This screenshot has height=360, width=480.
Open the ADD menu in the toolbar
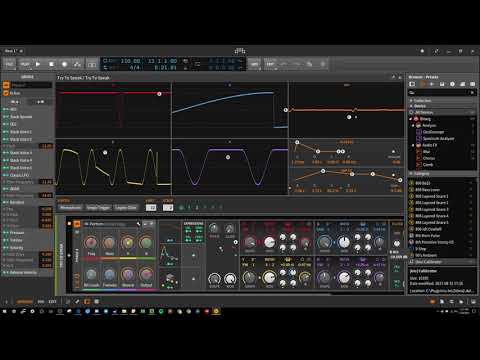[255, 64]
